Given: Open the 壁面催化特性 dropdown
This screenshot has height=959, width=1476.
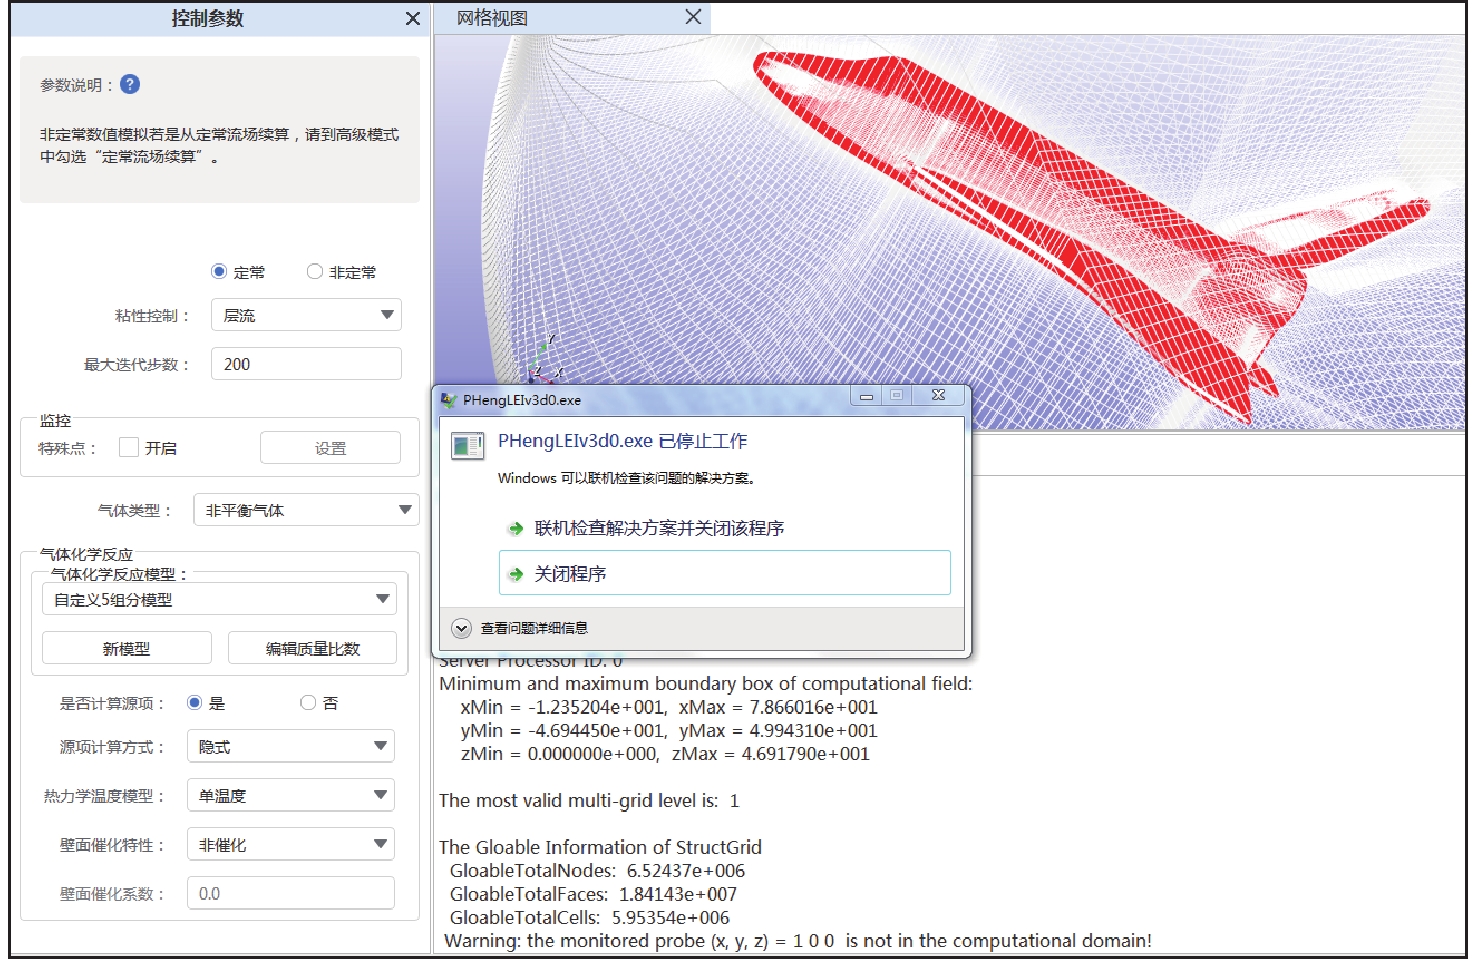Looking at the screenshot, I should tap(290, 844).
